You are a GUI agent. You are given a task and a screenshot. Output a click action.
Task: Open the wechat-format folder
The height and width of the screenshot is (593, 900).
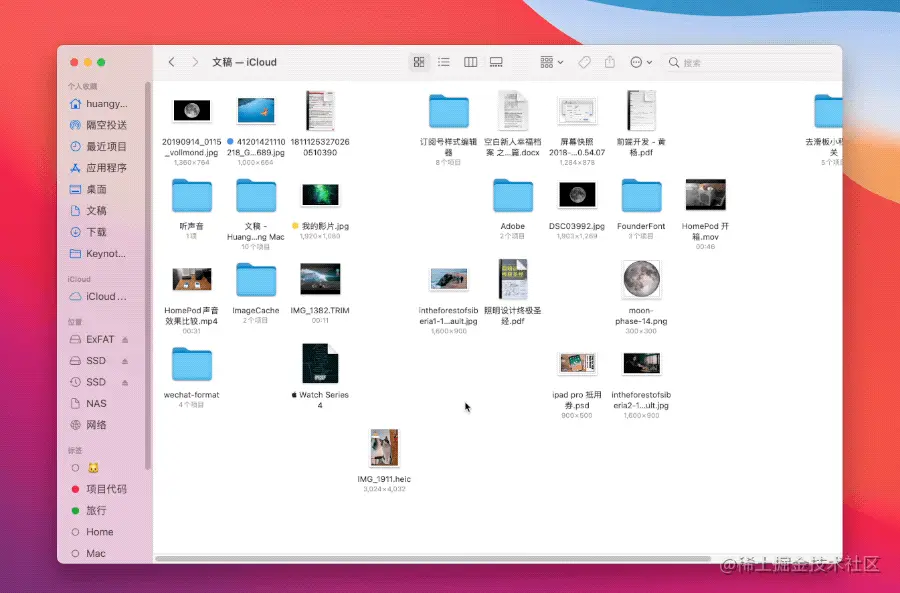click(x=192, y=364)
